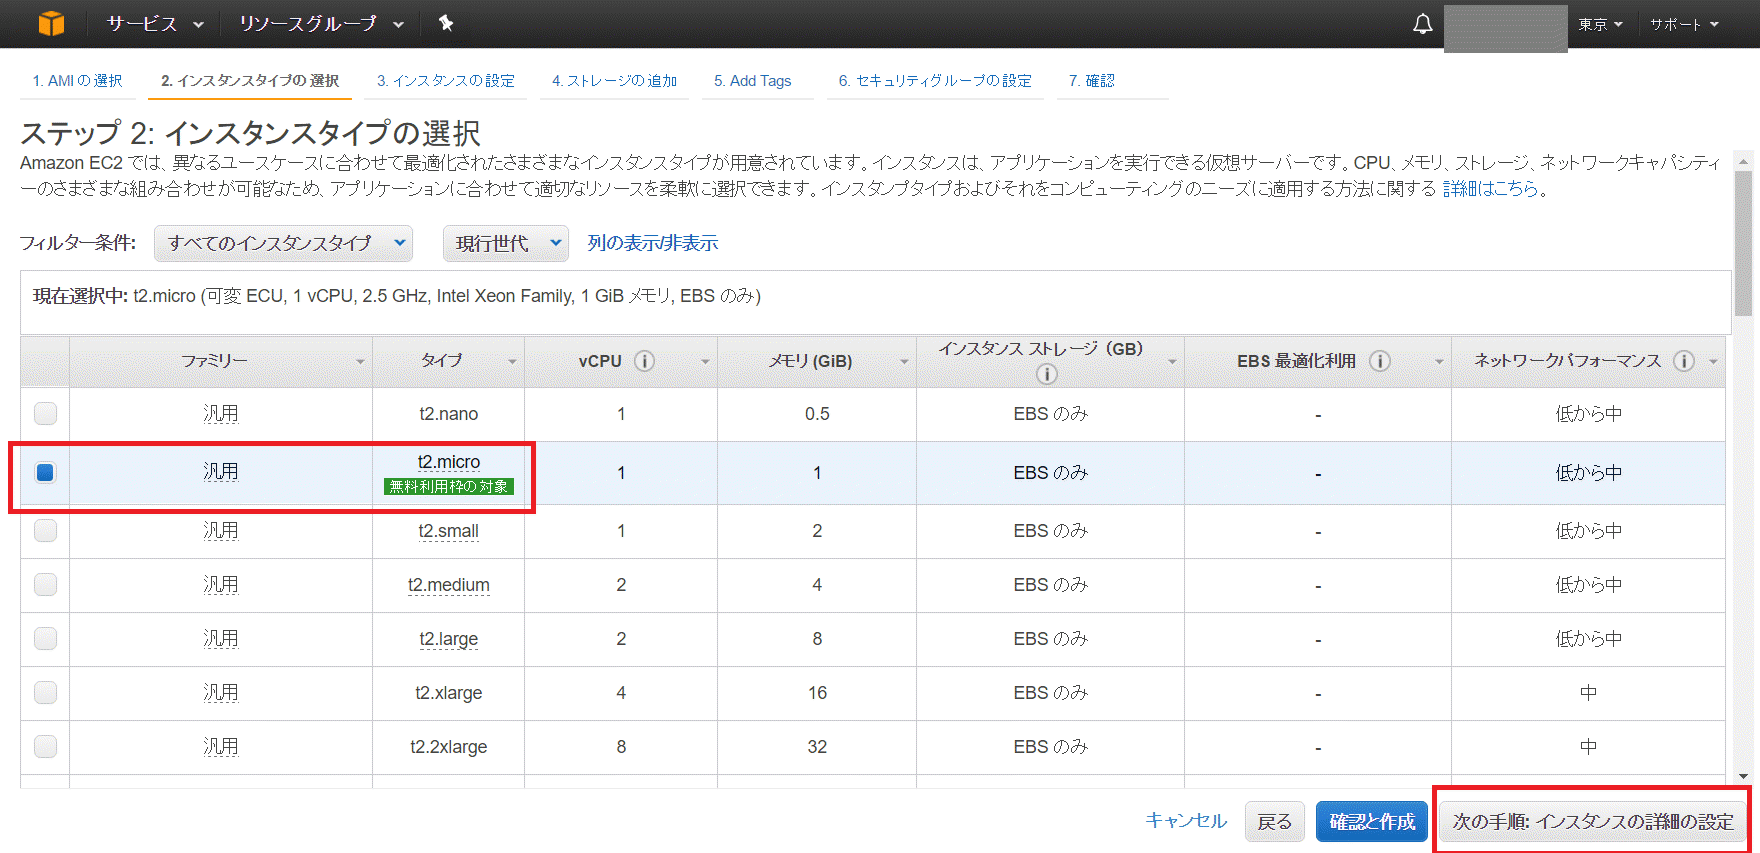Go to step 4 ストレージの追加 tab
The image size is (1760, 853).
(614, 80)
